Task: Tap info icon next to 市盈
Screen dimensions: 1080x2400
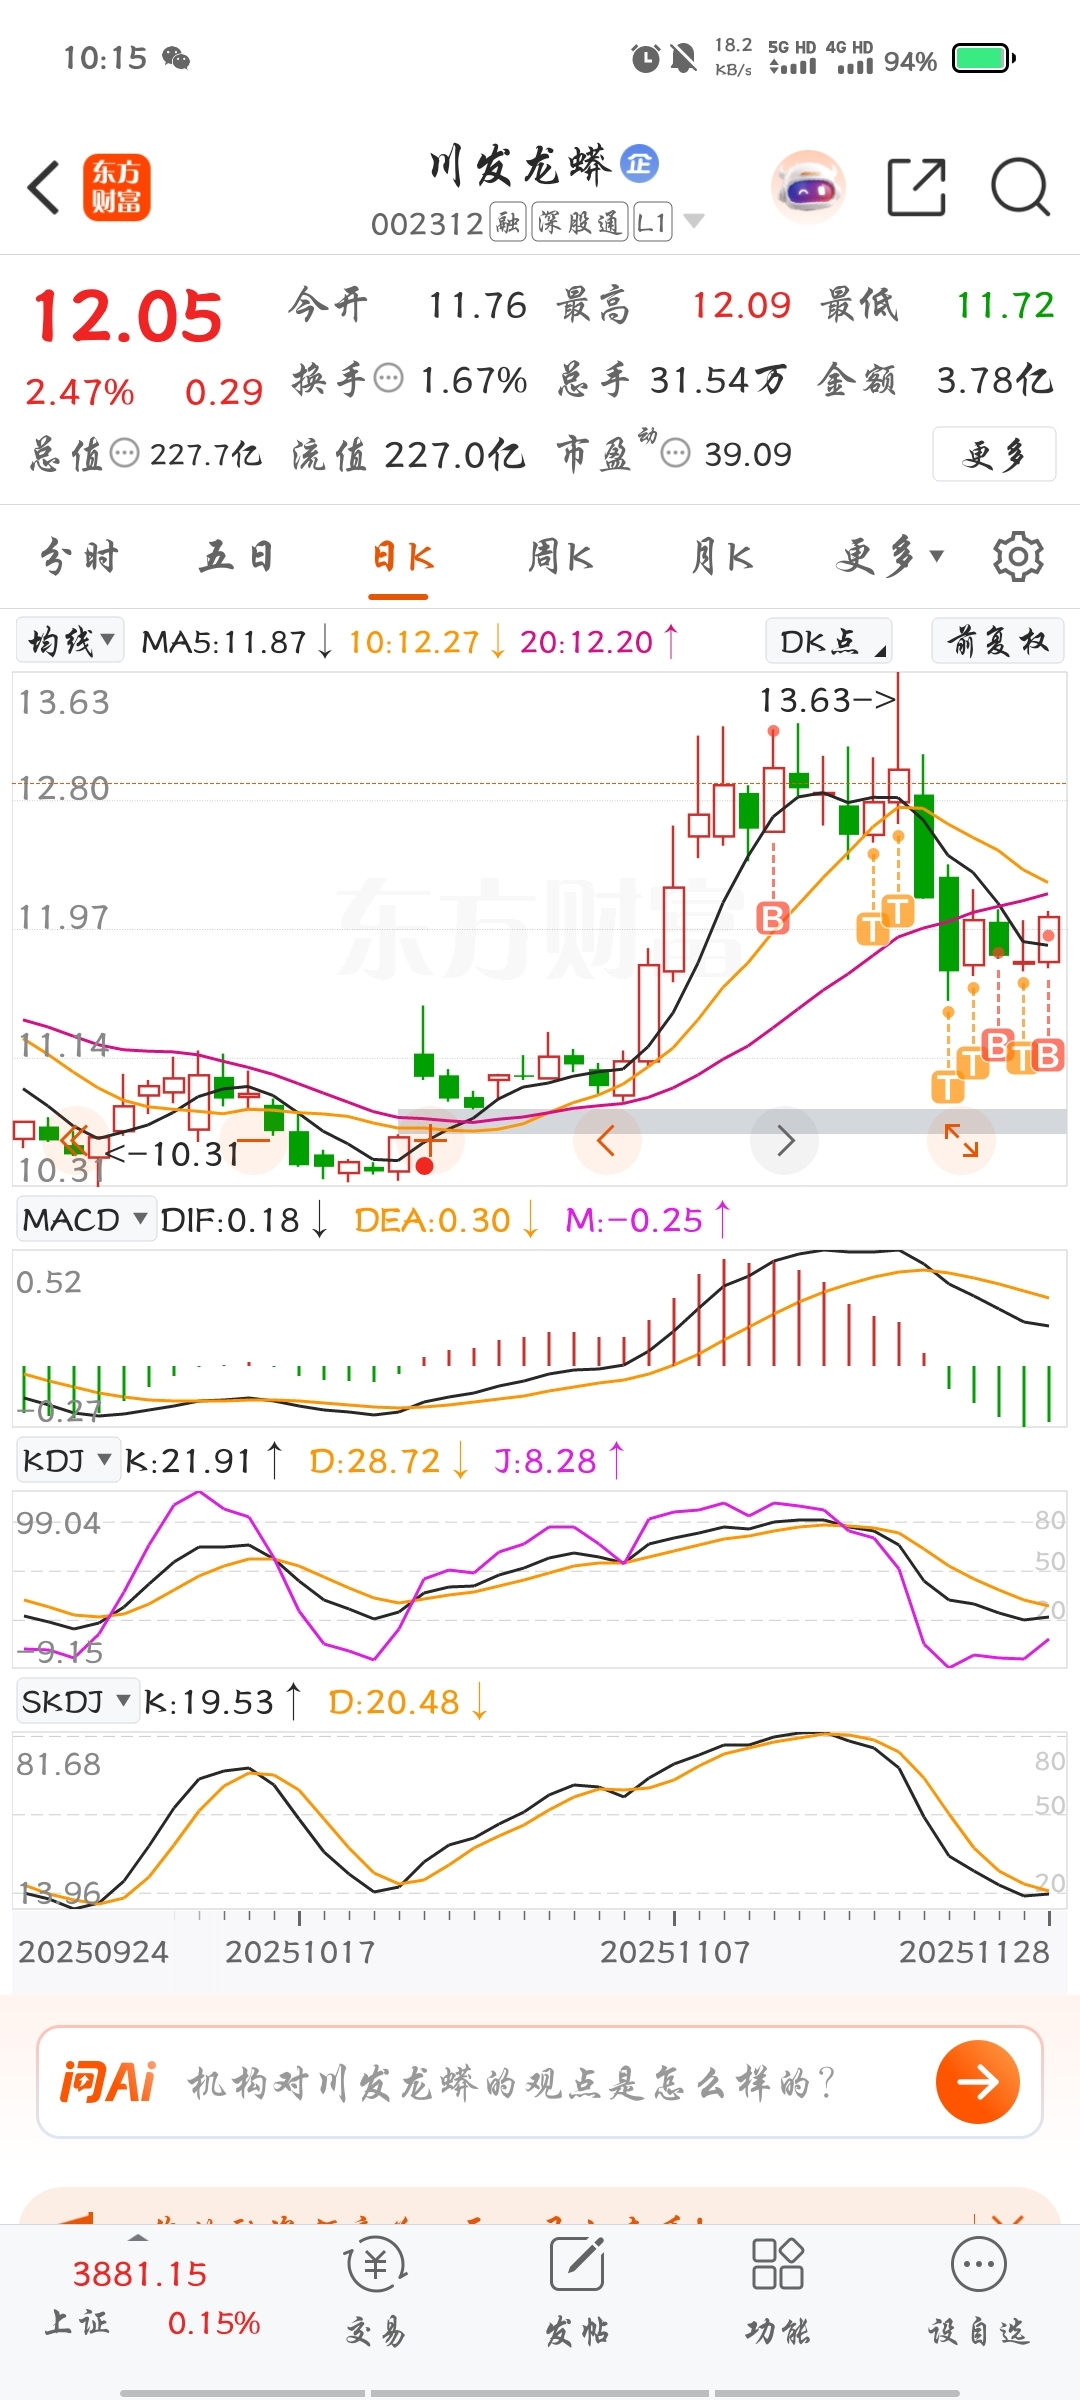Action: point(676,454)
